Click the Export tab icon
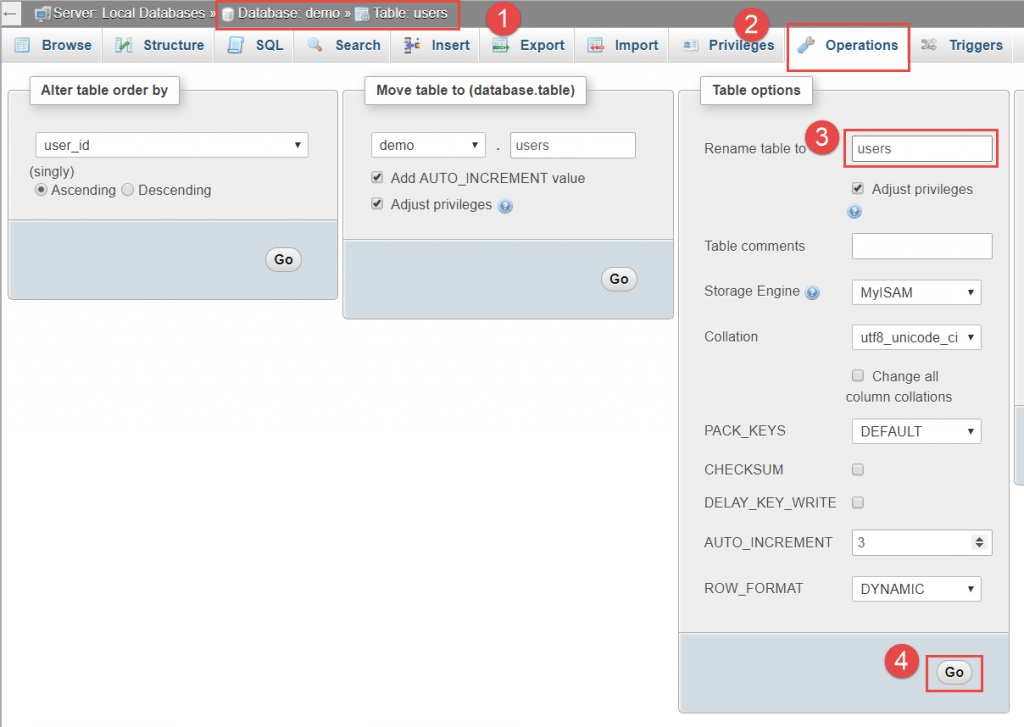The width and height of the screenshot is (1024, 727). 500,45
